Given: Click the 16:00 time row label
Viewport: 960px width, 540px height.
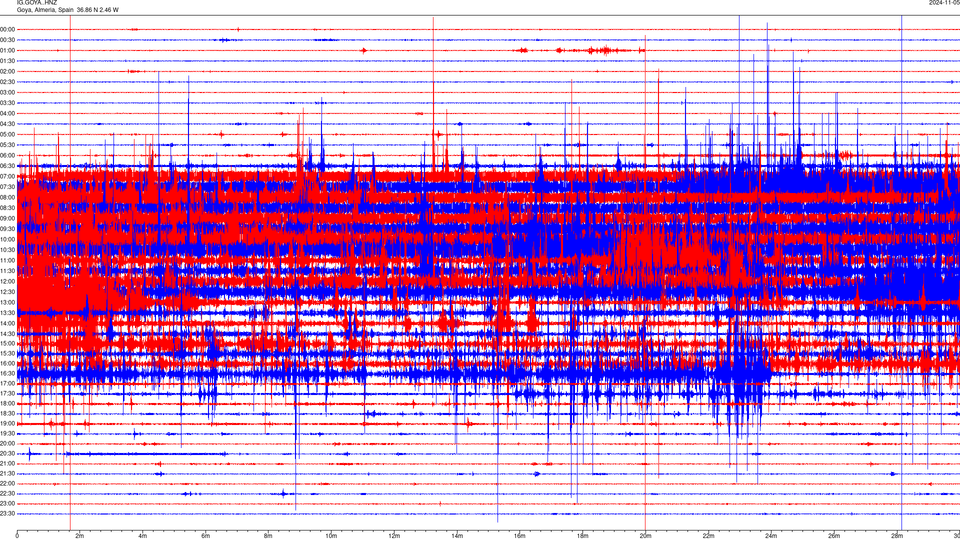Looking at the screenshot, I should point(7,364).
